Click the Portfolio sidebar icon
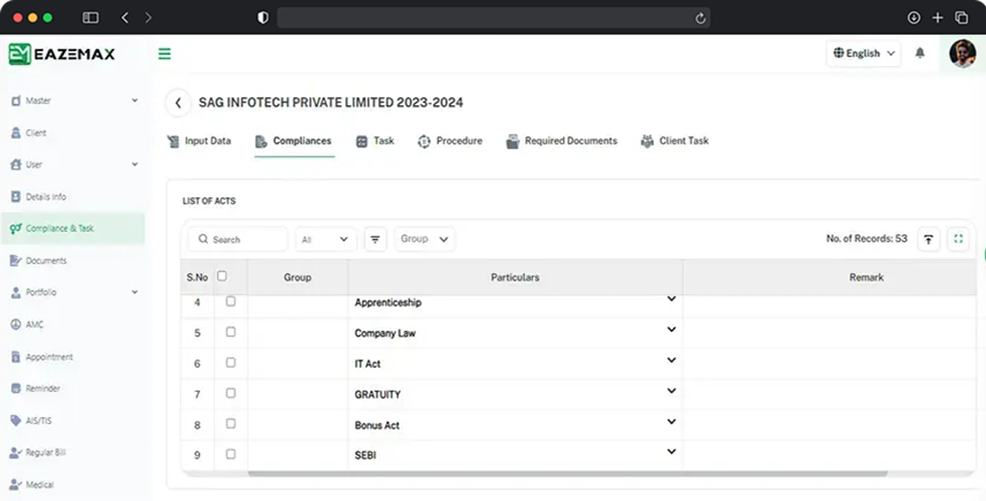This screenshot has height=501, width=986. tap(16, 292)
